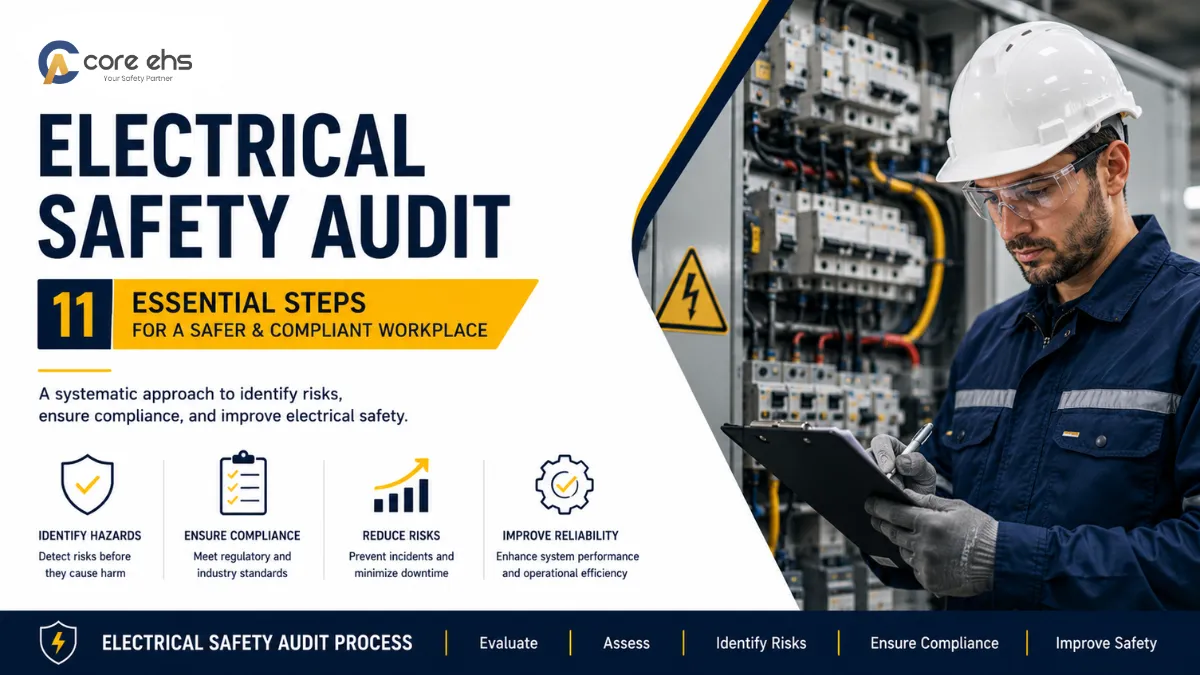Click the 'ENSURE COMPLIANCE' label
Screen dimensions: 1200x675
pos(242,536)
